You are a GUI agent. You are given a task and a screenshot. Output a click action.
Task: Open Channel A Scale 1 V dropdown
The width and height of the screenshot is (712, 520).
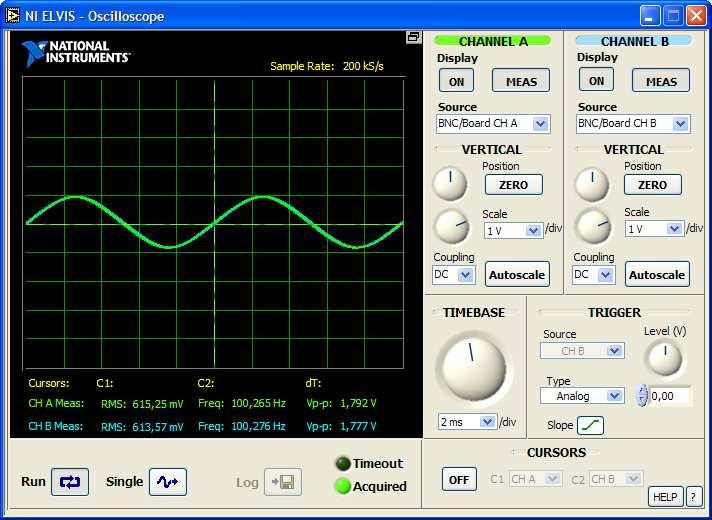(514, 231)
